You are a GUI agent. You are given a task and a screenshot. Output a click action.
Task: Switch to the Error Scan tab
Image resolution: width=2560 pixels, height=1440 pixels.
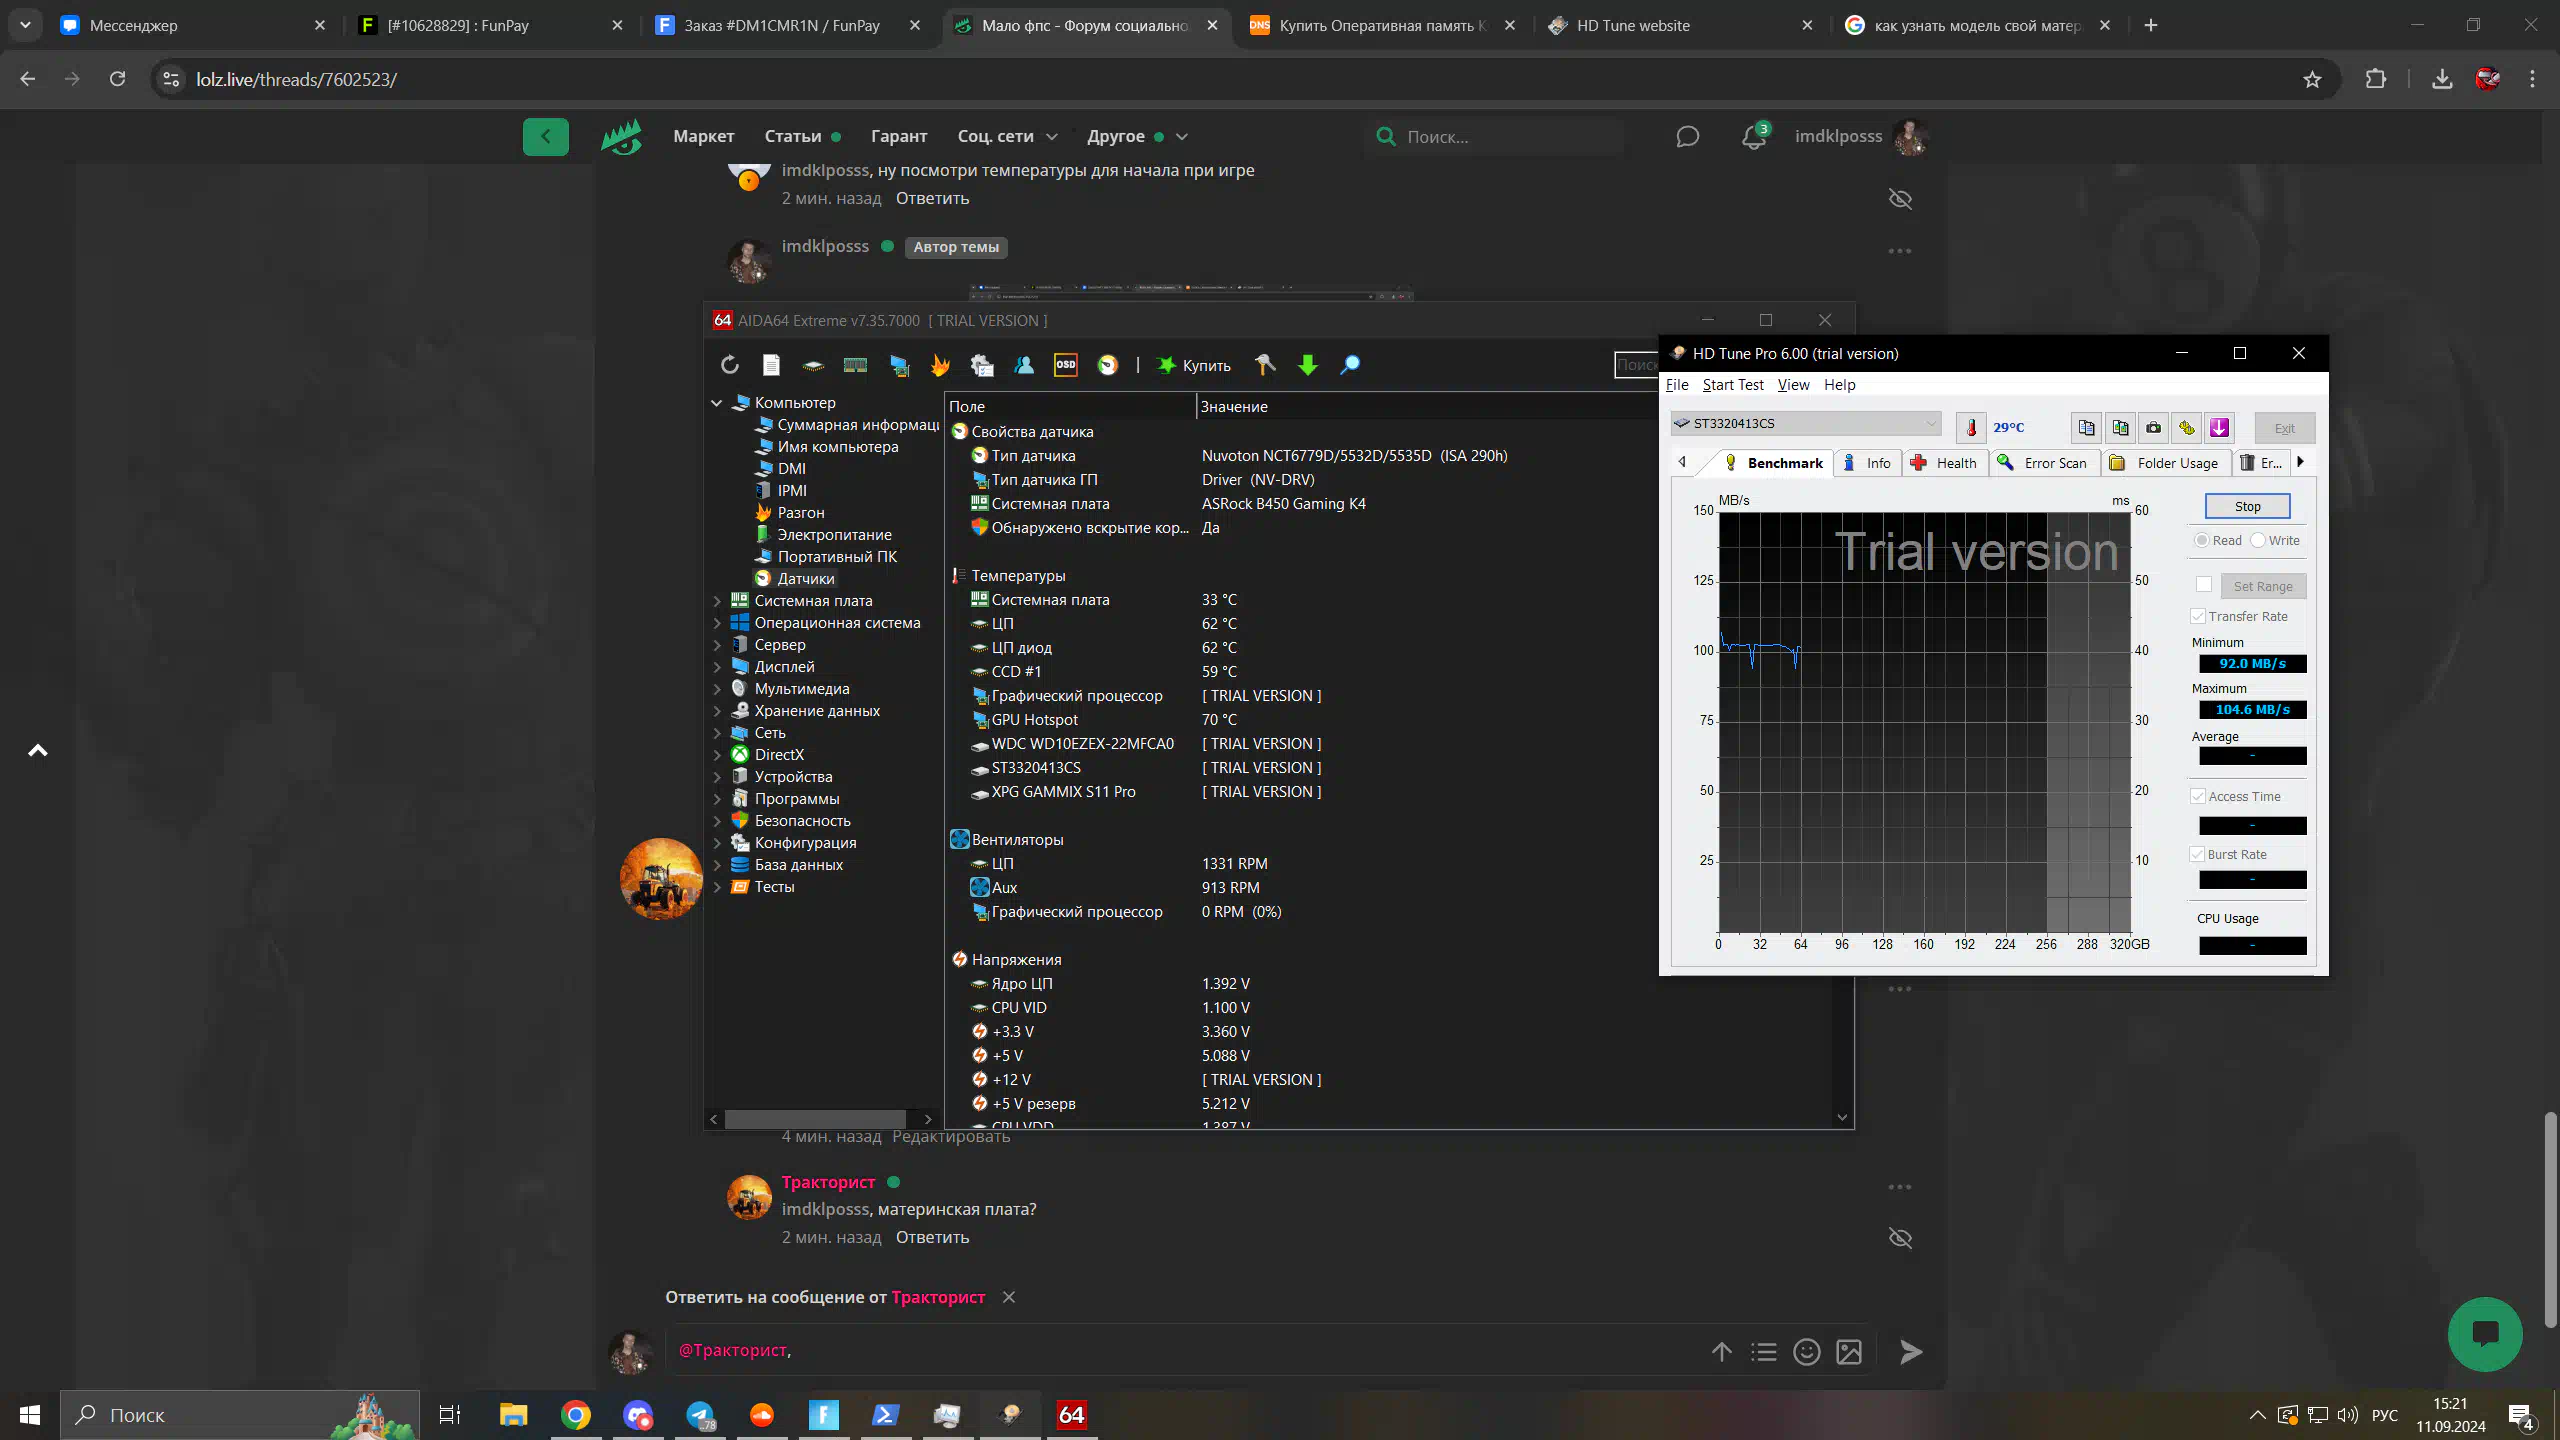(2042, 463)
